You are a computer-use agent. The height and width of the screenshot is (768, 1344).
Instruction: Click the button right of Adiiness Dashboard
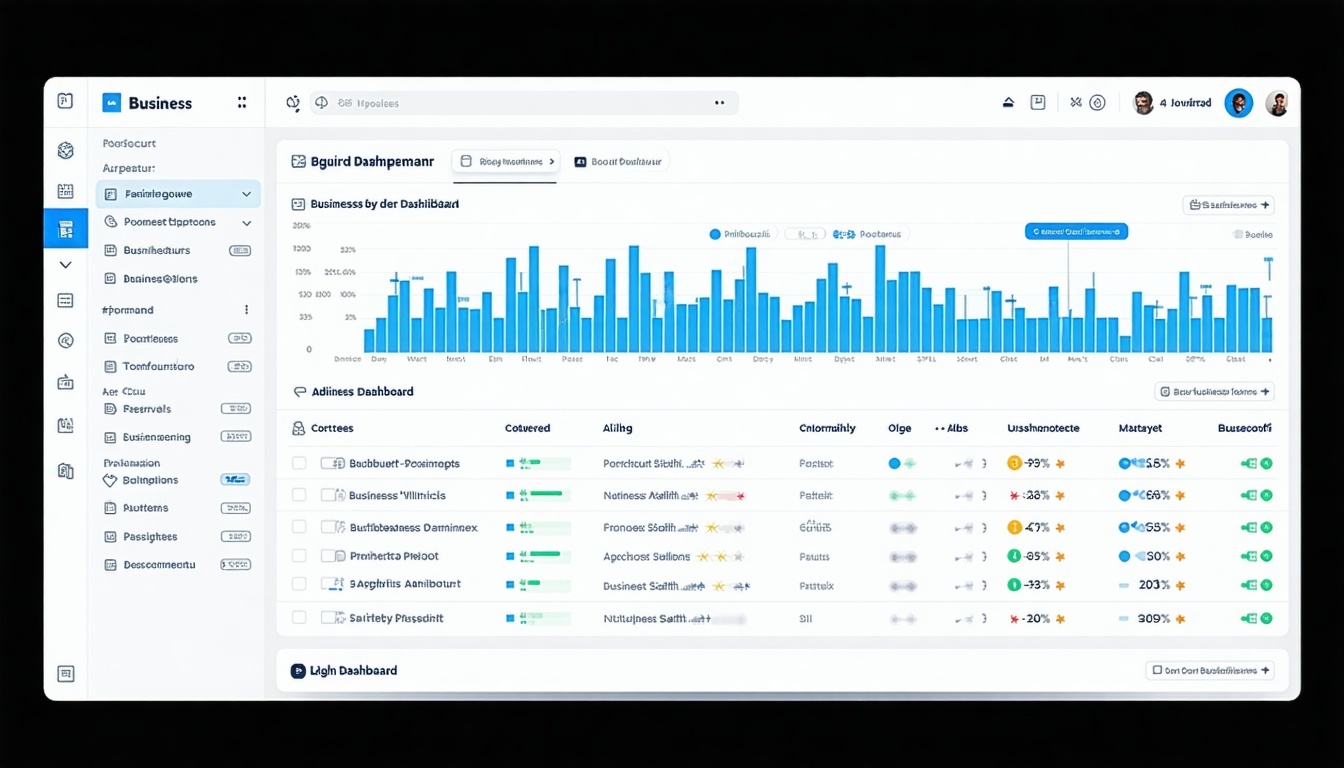pyautogui.click(x=1214, y=392)
